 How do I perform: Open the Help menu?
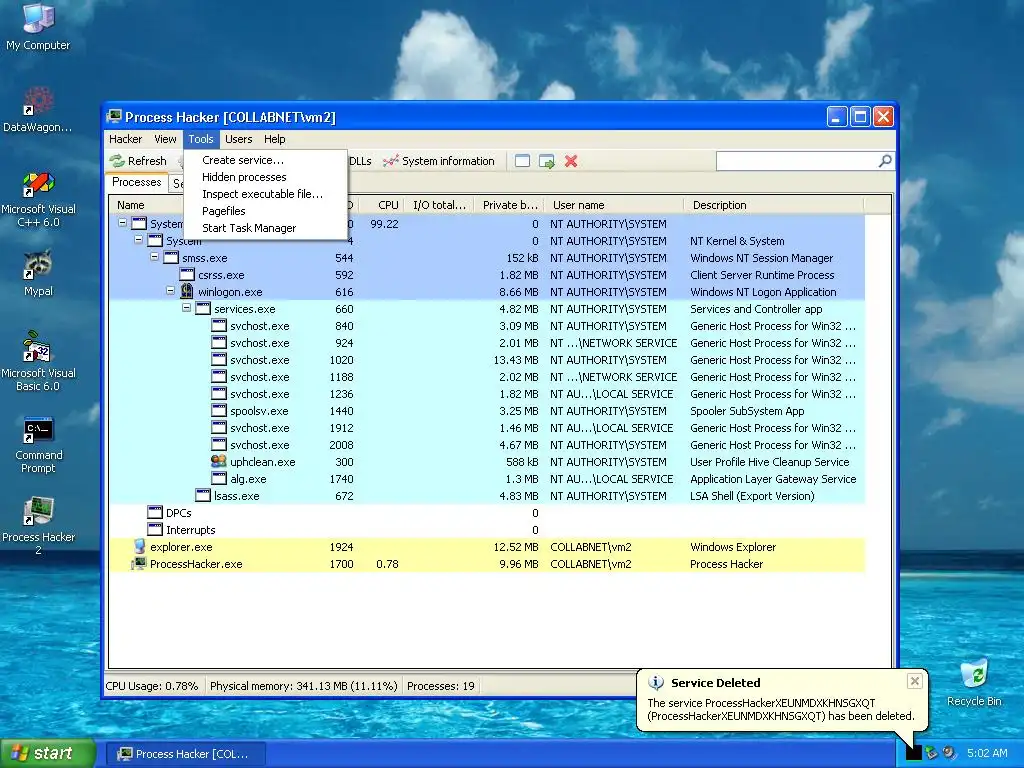[x=274, y=139]
